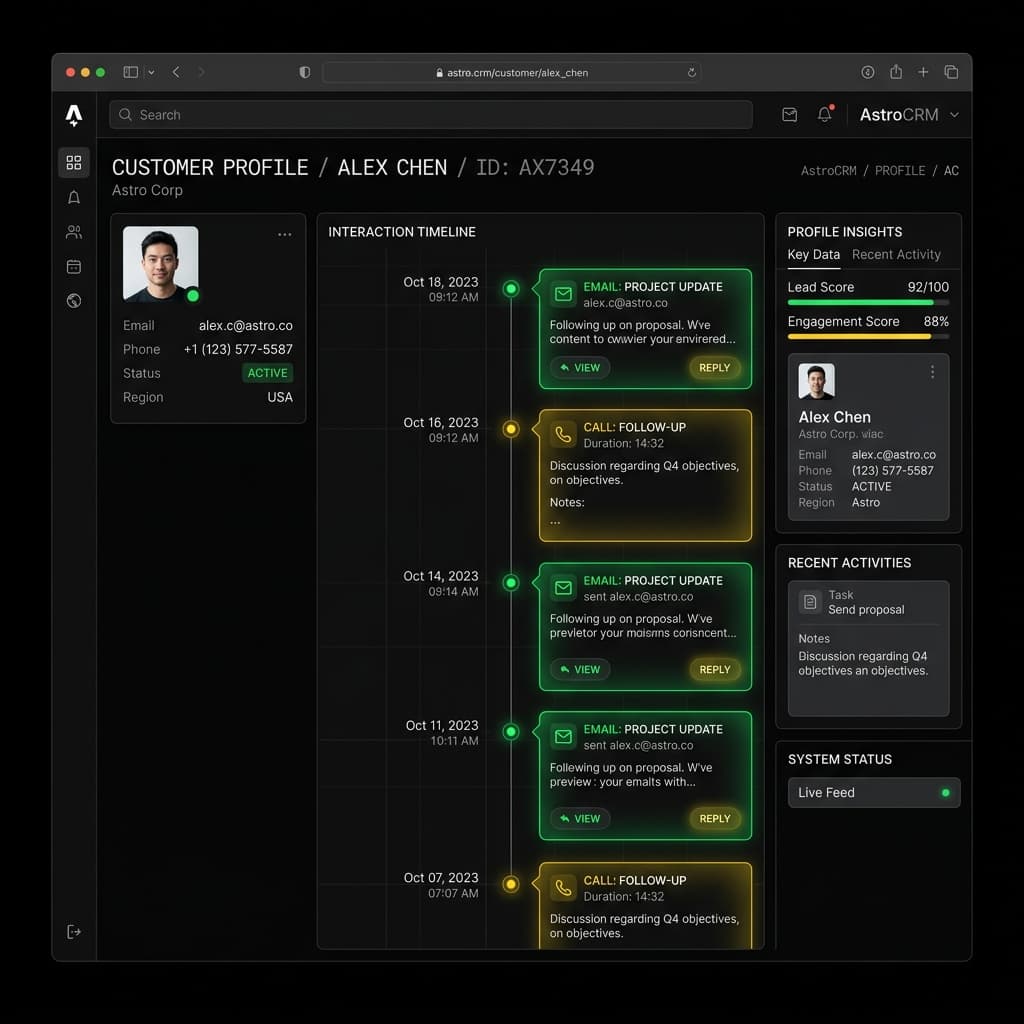The width and height of the screenshot is (1024, 1024).
Task: Click the logout icon at sidebar bottom
Action: [74, 932]
